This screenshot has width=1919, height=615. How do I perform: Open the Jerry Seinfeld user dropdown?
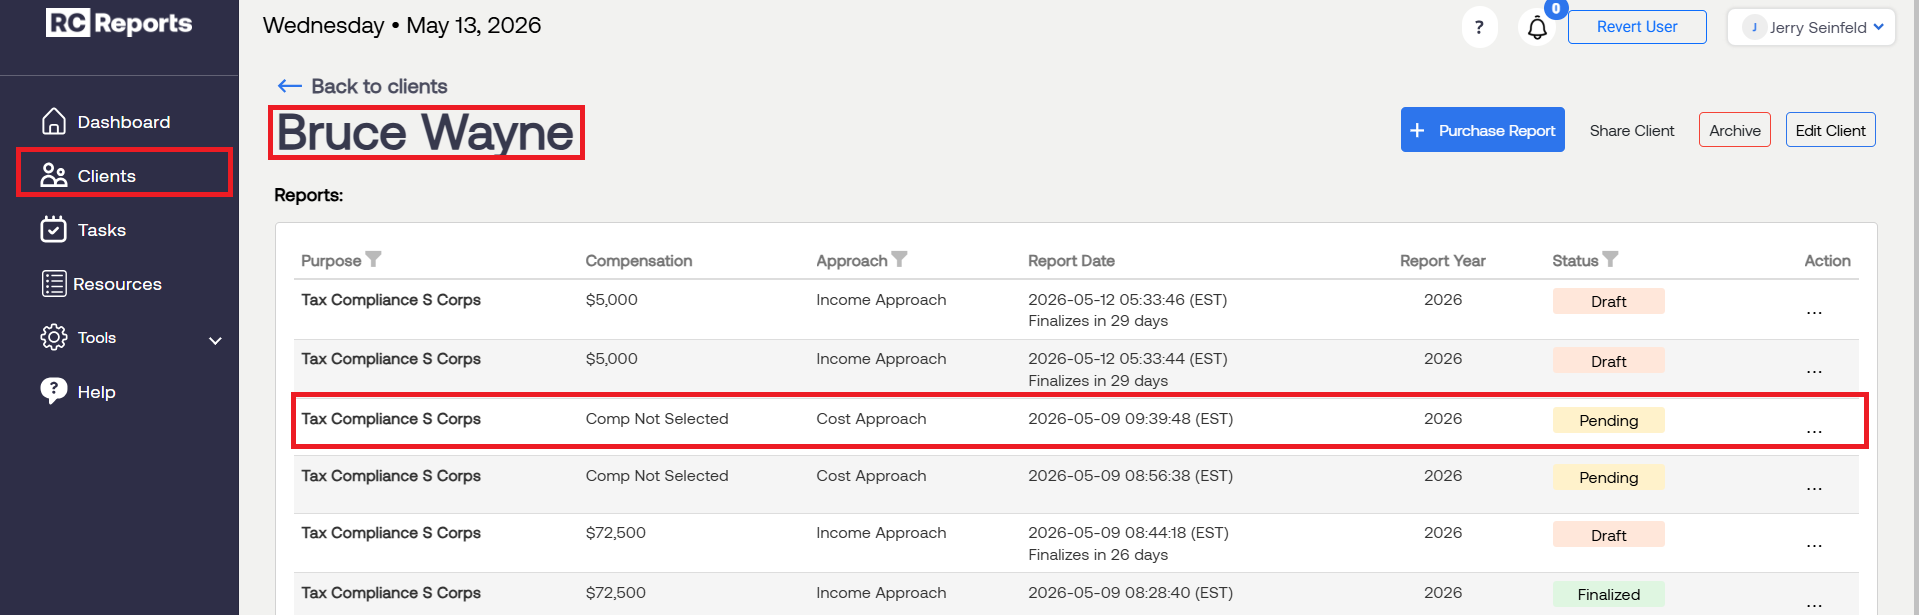tap(1811, 27)
